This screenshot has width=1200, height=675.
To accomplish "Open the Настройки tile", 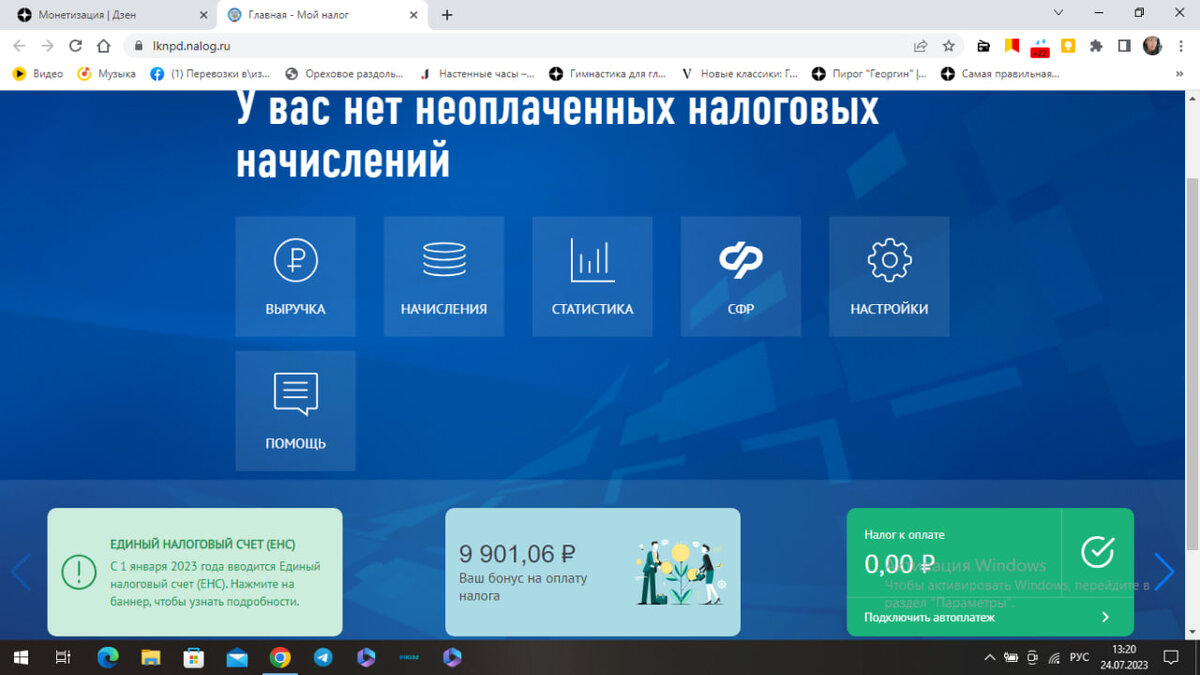I will coord(888,276).
